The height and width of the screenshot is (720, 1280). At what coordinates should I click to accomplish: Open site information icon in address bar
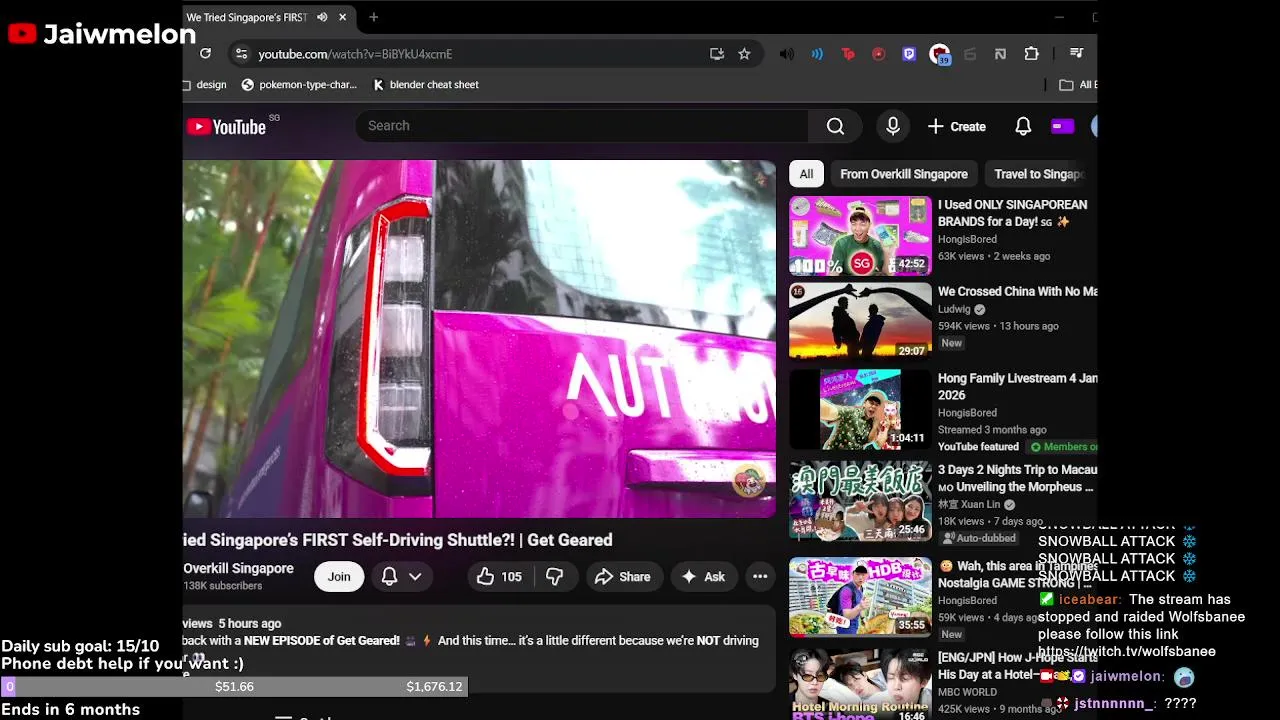[x=240, y=54]
